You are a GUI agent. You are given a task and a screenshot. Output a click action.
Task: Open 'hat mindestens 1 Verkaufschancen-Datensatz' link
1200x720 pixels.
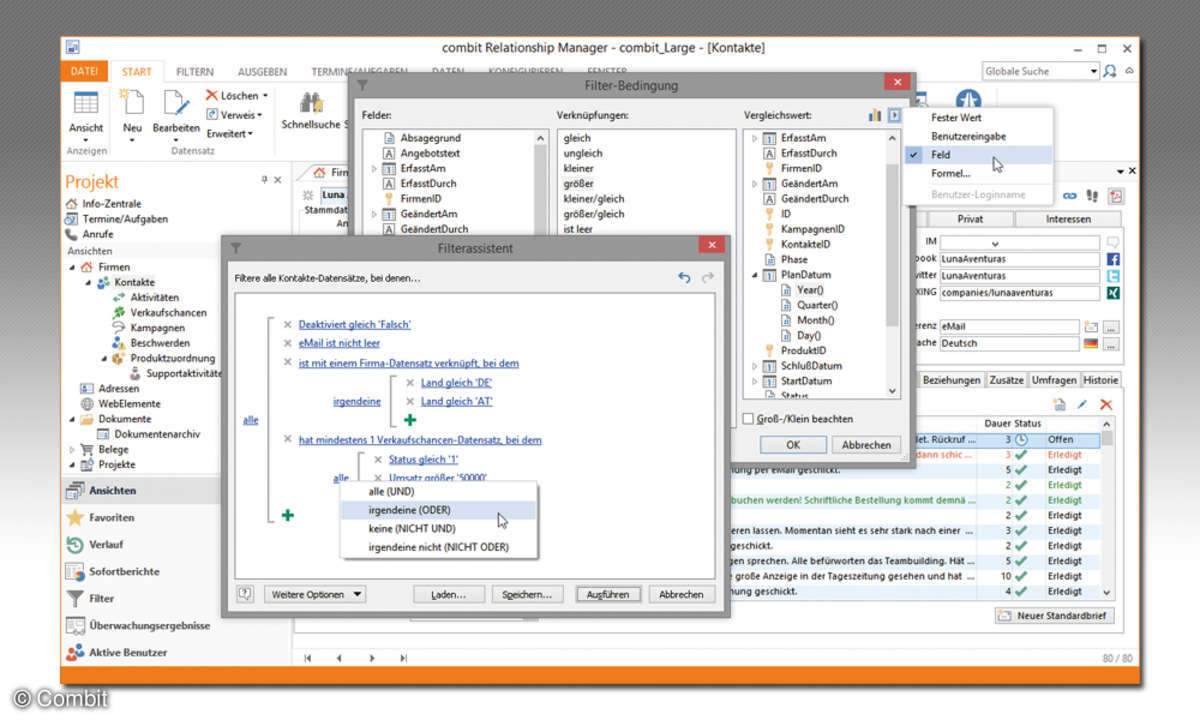point(420,440)
